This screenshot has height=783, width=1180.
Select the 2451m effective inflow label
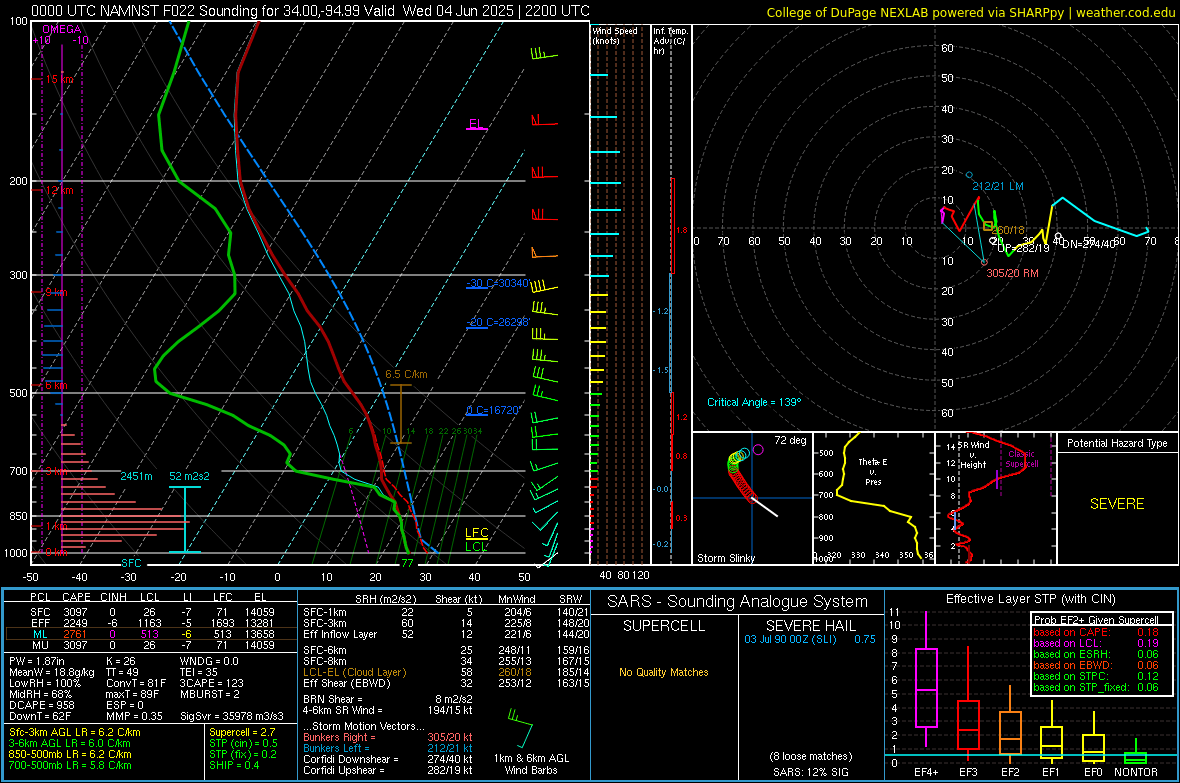136,476
